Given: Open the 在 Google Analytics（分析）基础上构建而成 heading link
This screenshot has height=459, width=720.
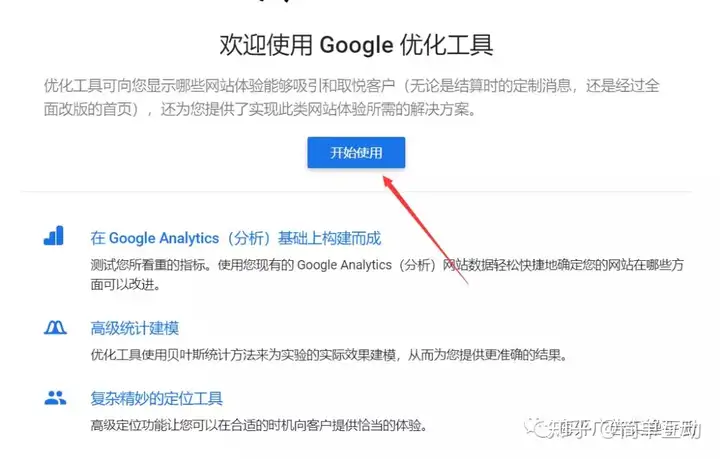Looking at the screenshot, I should [x=236, y=238].
